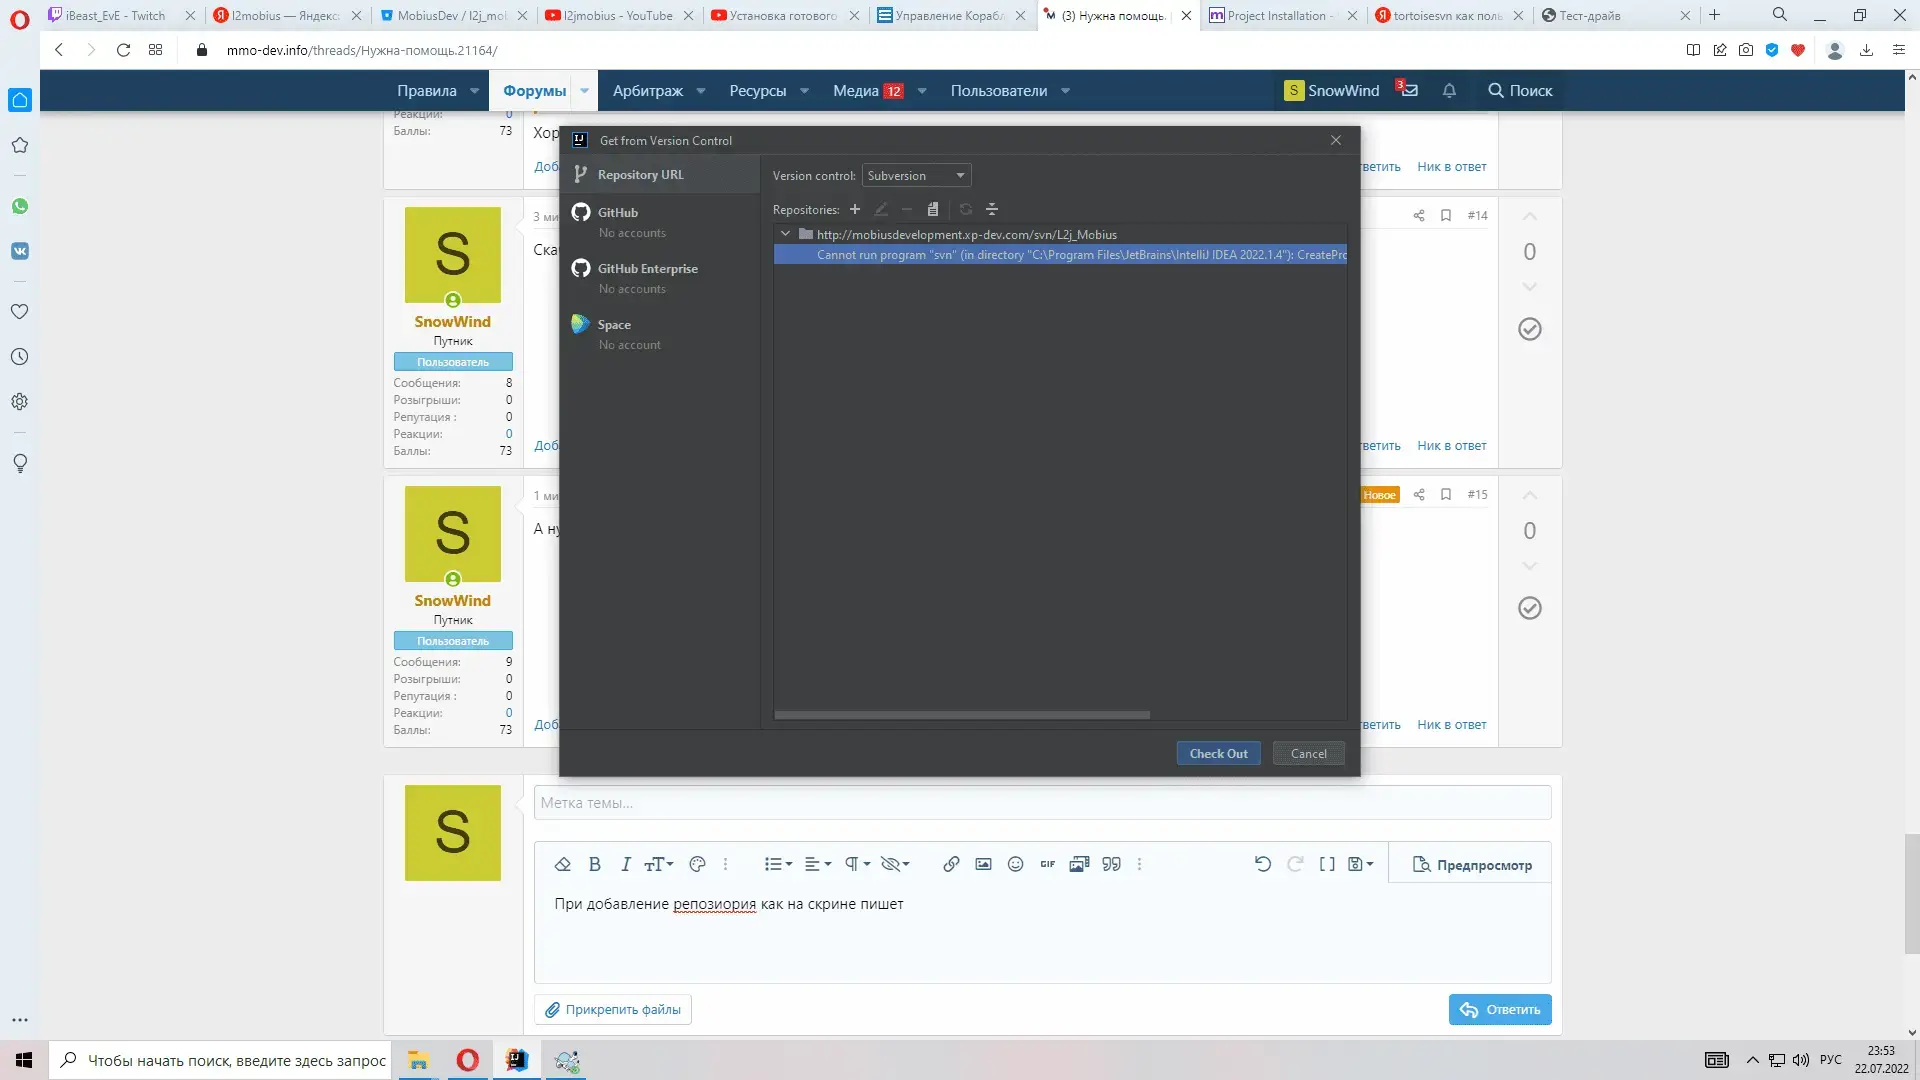This screenshot has width=1920, height=1080.
Task: Click the Прикрепить файлы attach button
Action: (613, 1010)
